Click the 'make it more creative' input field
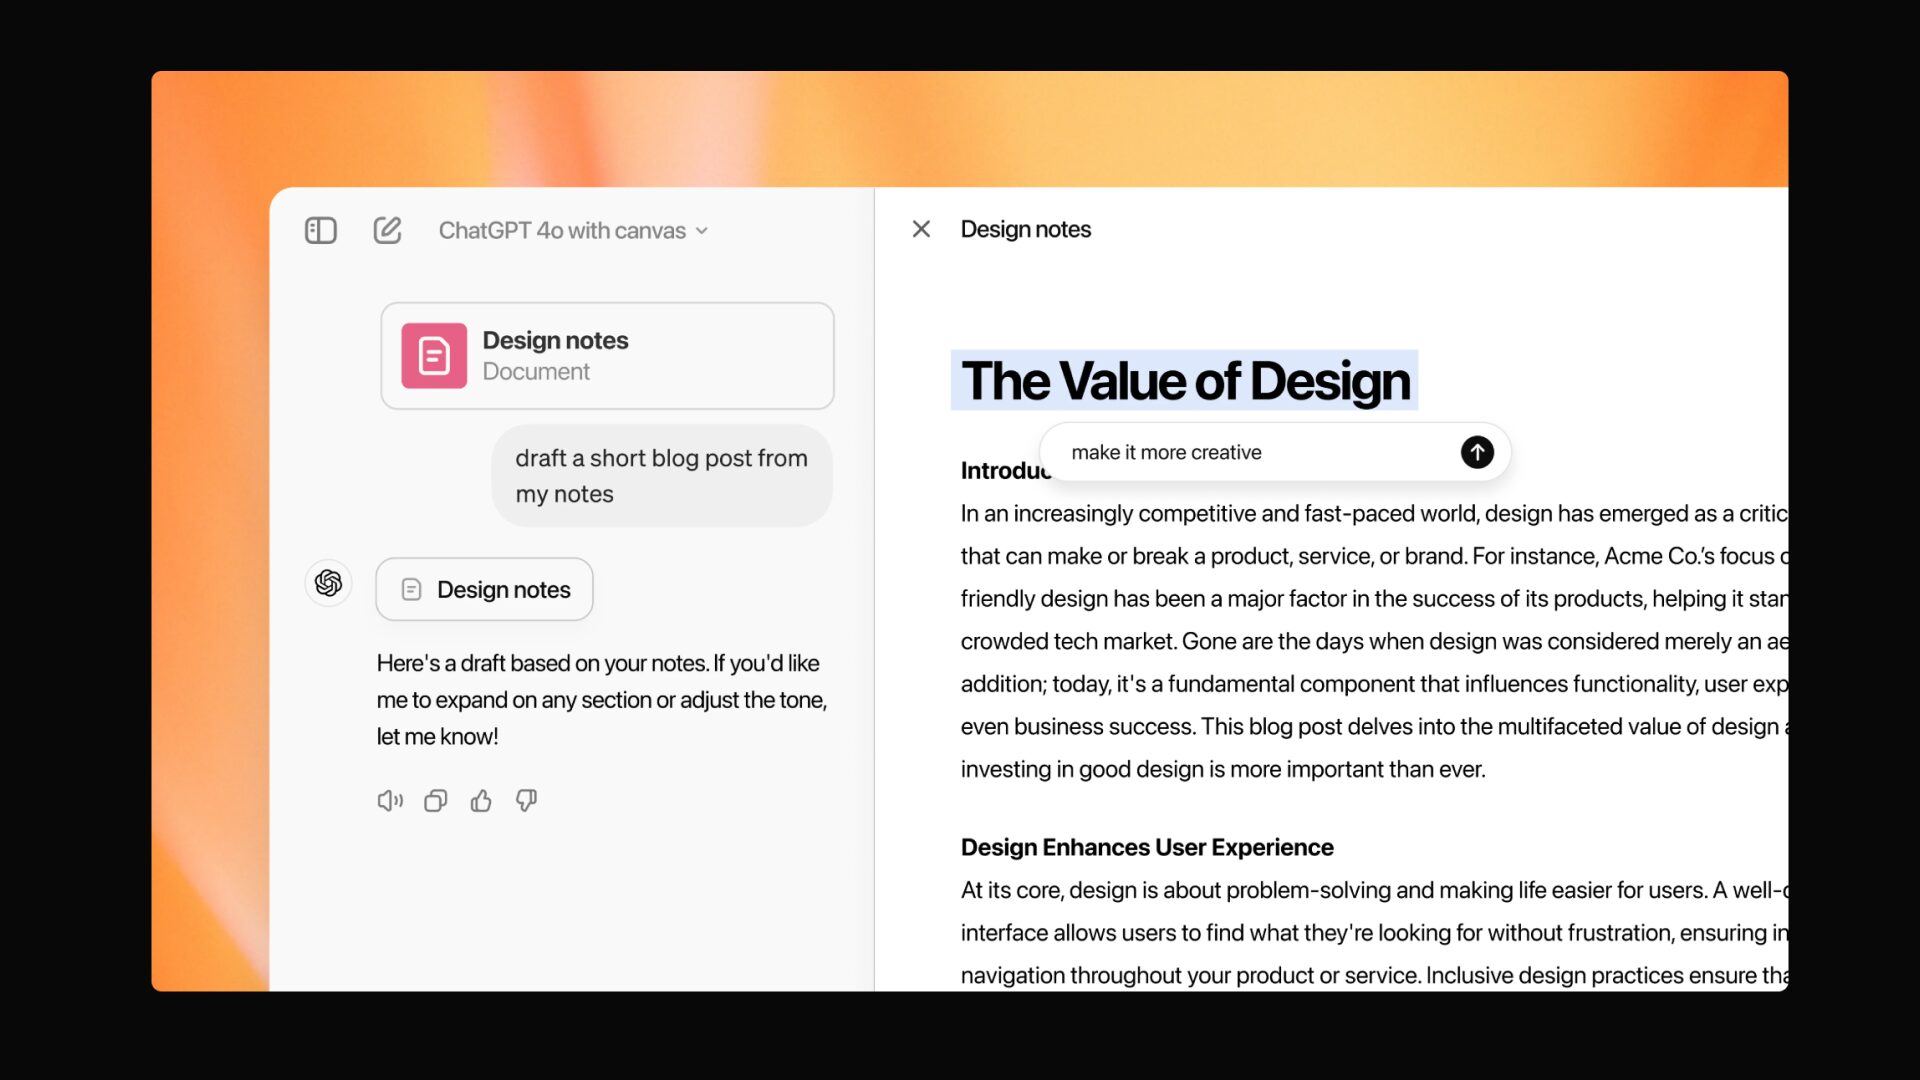This screenshot has width=1920, height=1080. click(1250, 452)
